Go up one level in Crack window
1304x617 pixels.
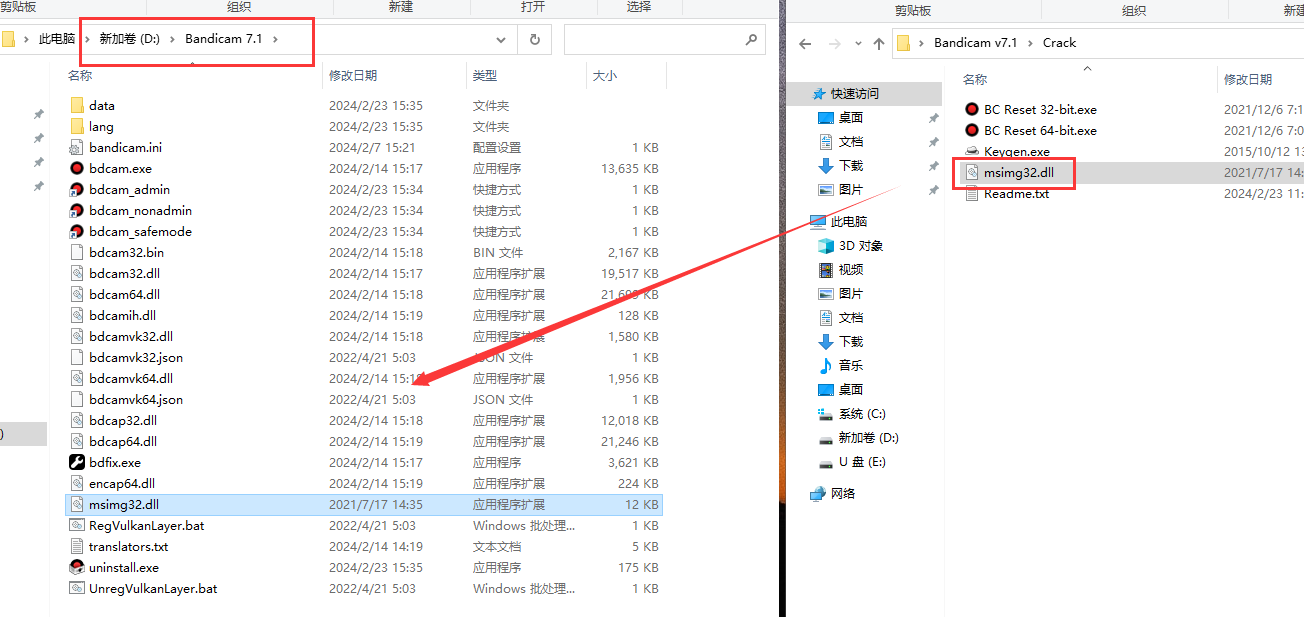[879, 43]
